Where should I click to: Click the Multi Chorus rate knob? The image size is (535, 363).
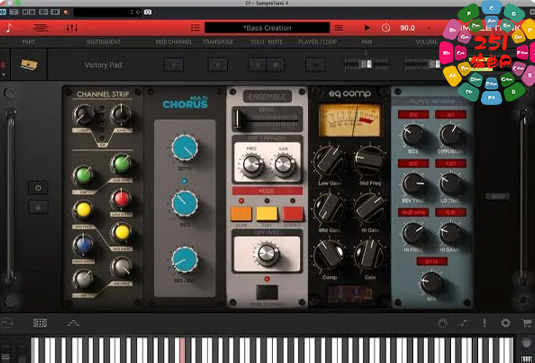(x=185, y=203)
